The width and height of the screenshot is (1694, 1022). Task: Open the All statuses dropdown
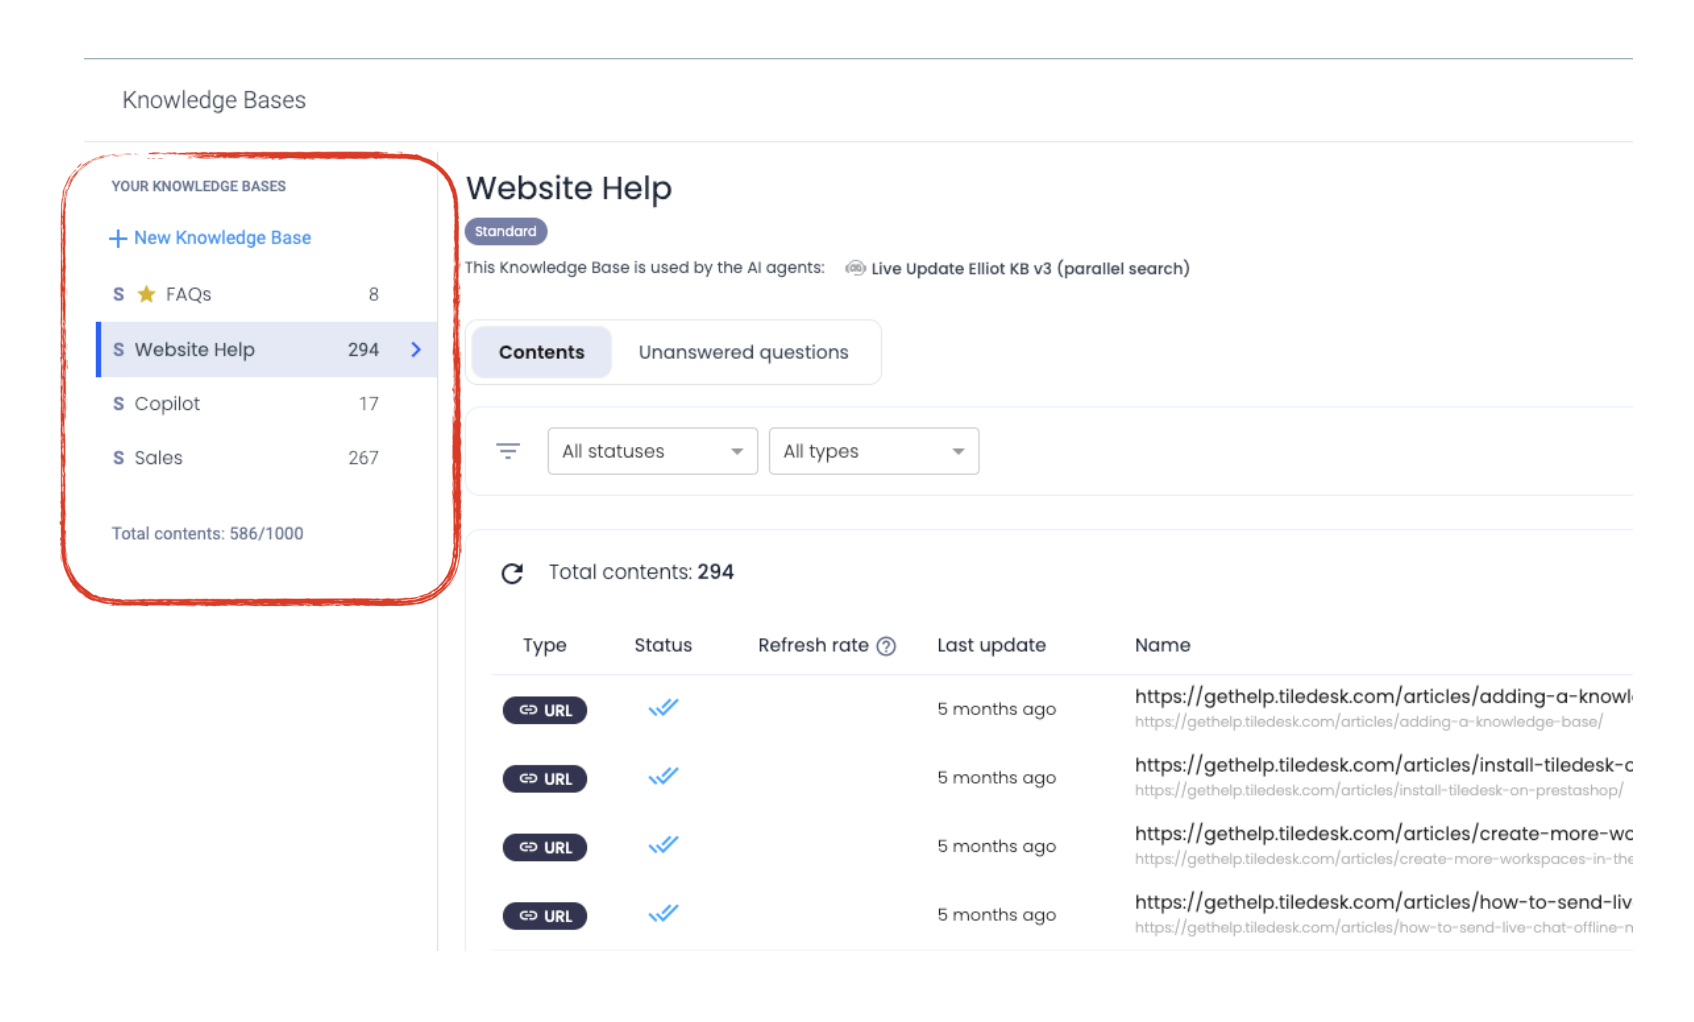[x=652, y=451]
